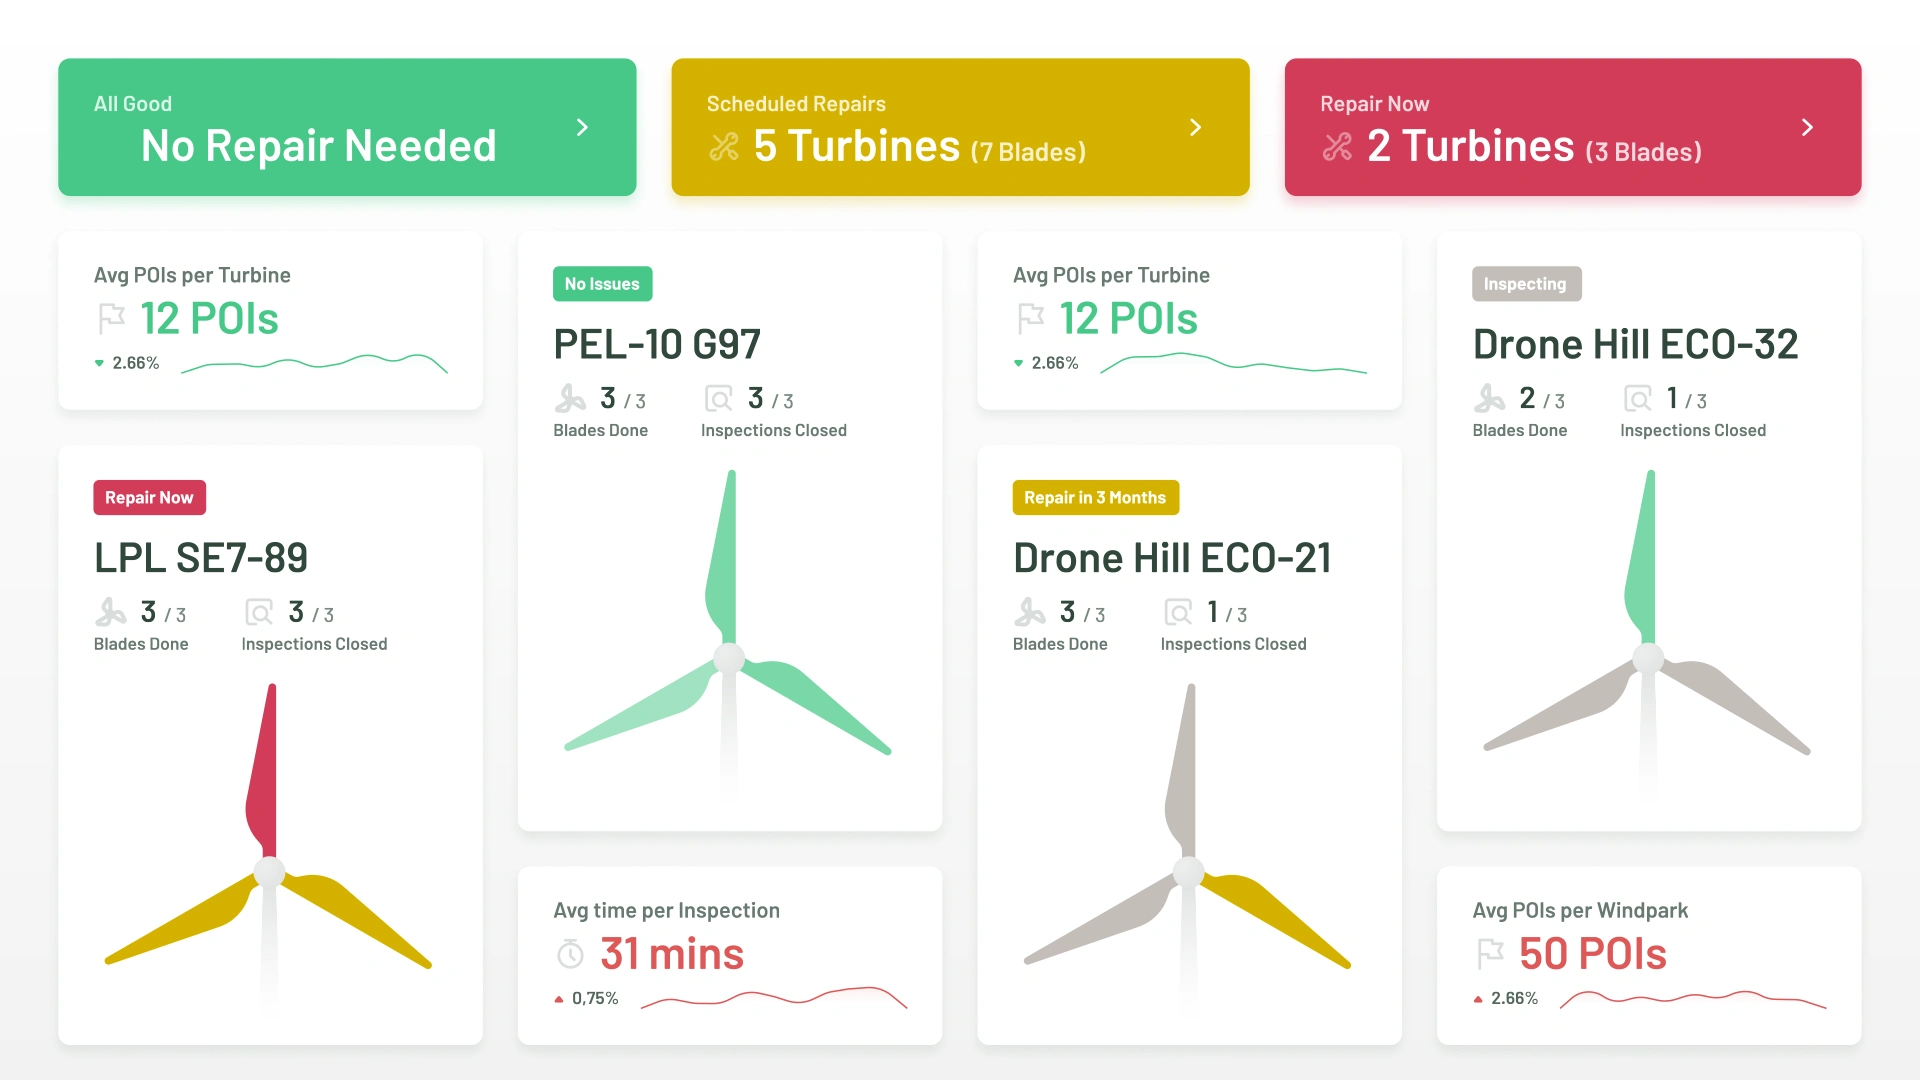Open Scheduled Repairs via its chevron arrow
The image size is (1920, 1080).
coord(1195,127)
